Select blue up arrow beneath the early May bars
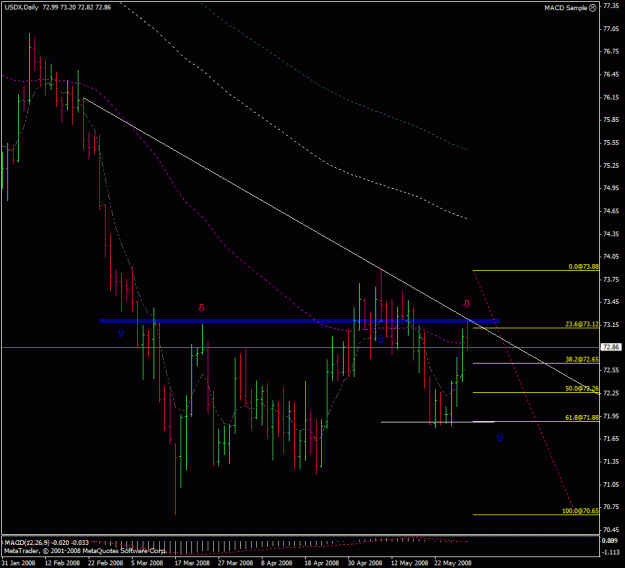The height and width of the screenshot is (568, 625). pos(381,339)
